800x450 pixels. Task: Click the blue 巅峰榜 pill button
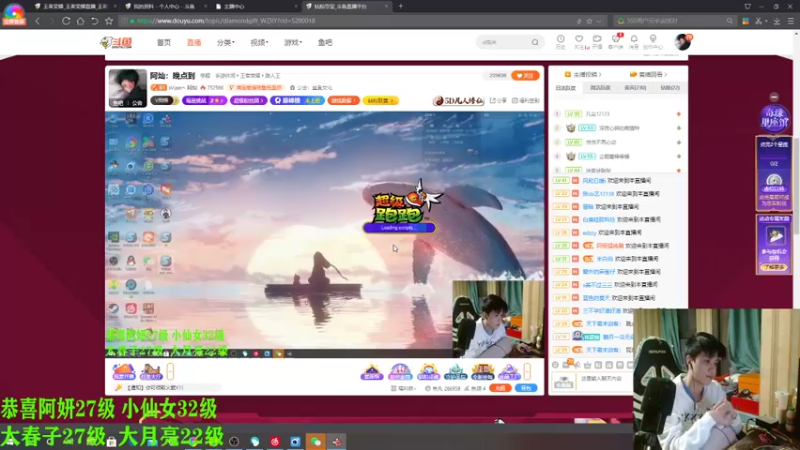297,101
